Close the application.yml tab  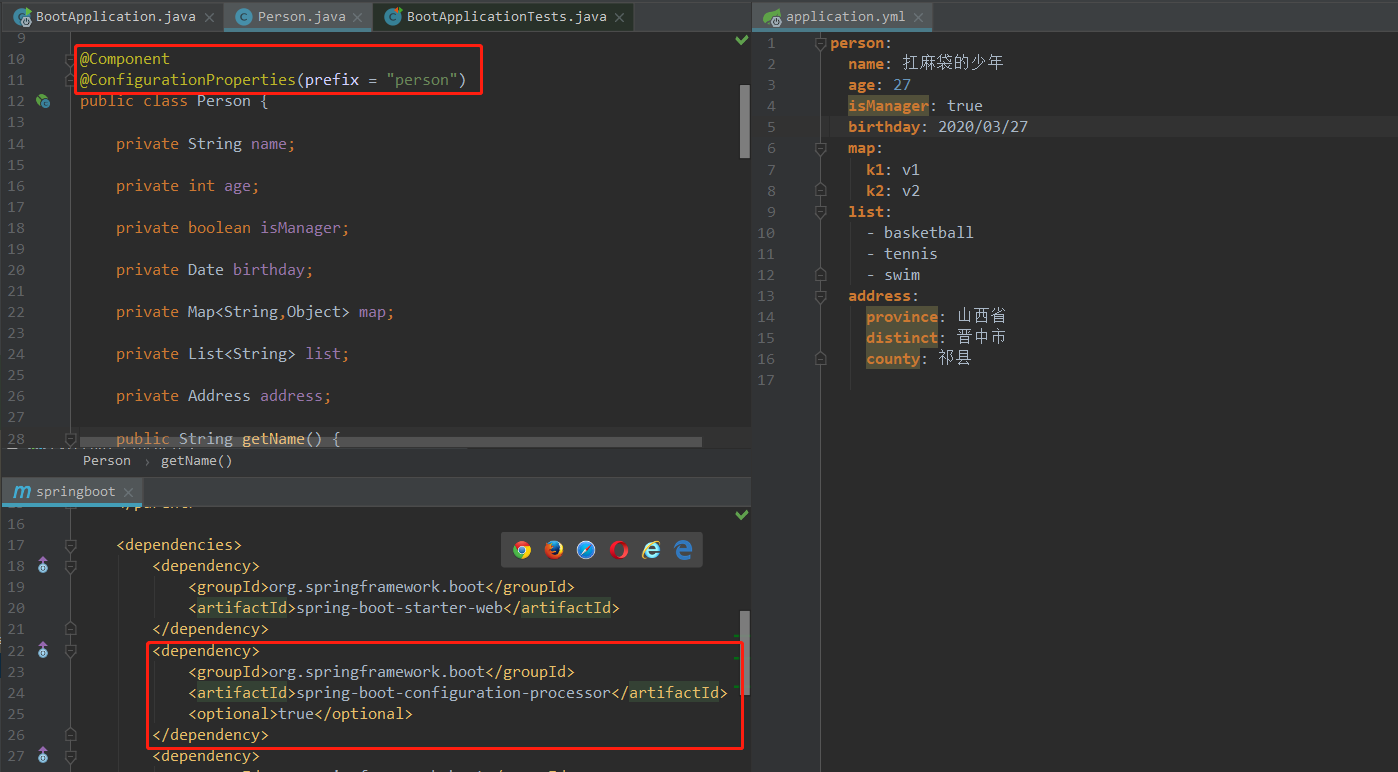coord(919,17)
